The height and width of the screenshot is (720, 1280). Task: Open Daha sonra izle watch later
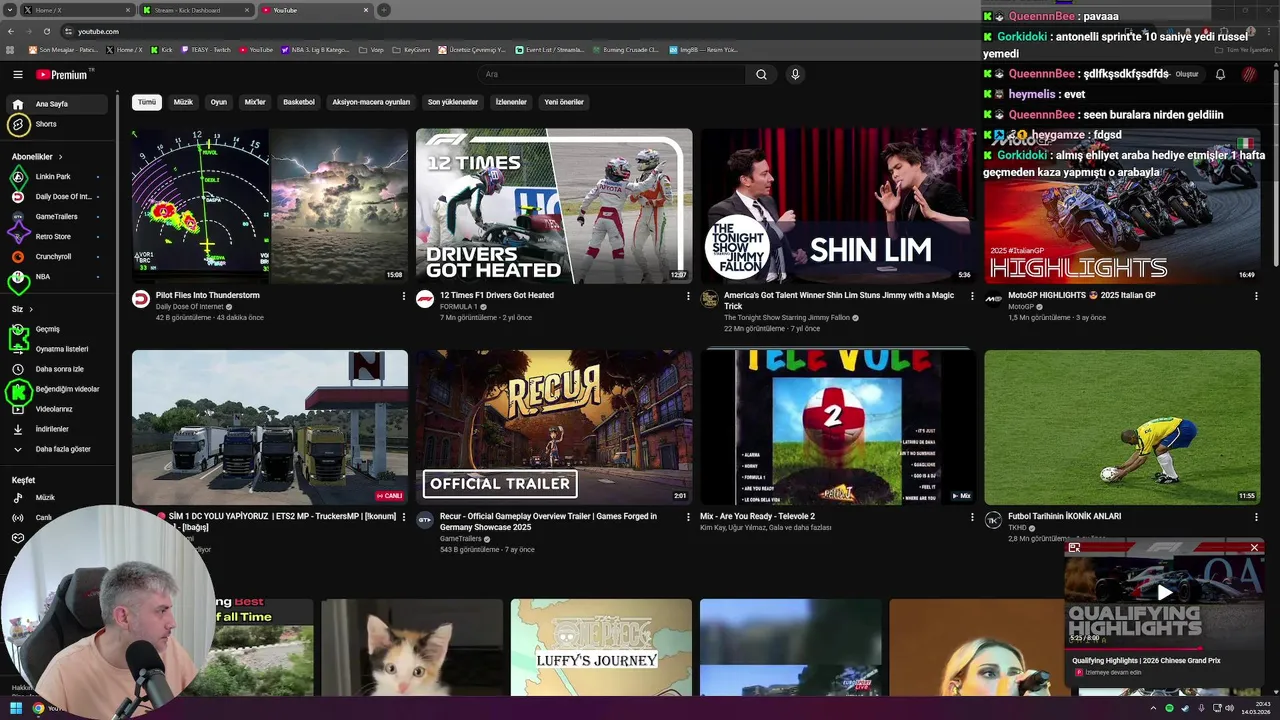coord(55,369)
